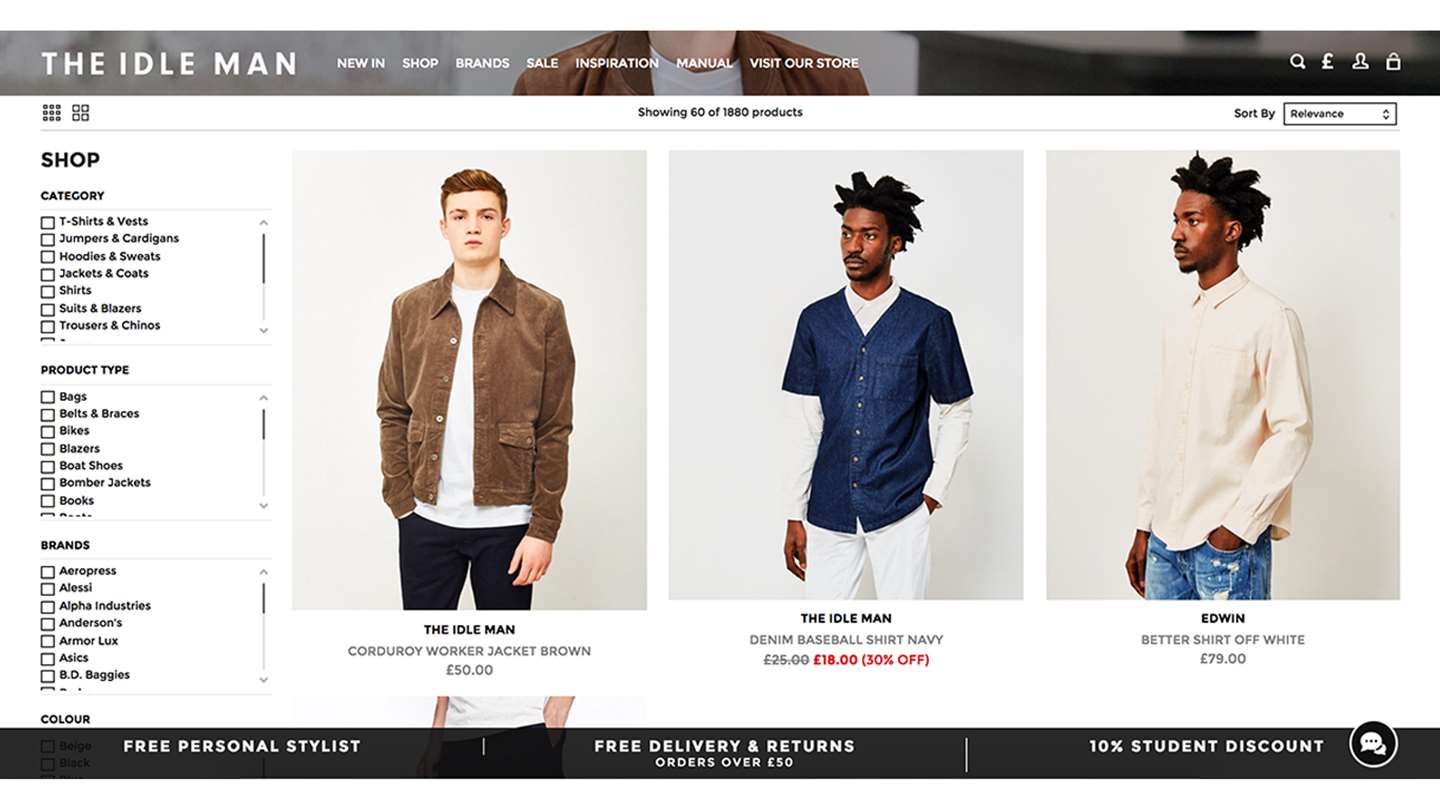
Task: Open the Brands navigation menu
Action: click(482, 63)
